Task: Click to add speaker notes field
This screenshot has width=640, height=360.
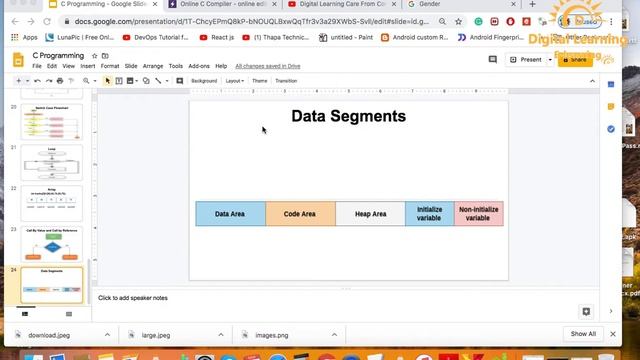Action: click(345, 298)
